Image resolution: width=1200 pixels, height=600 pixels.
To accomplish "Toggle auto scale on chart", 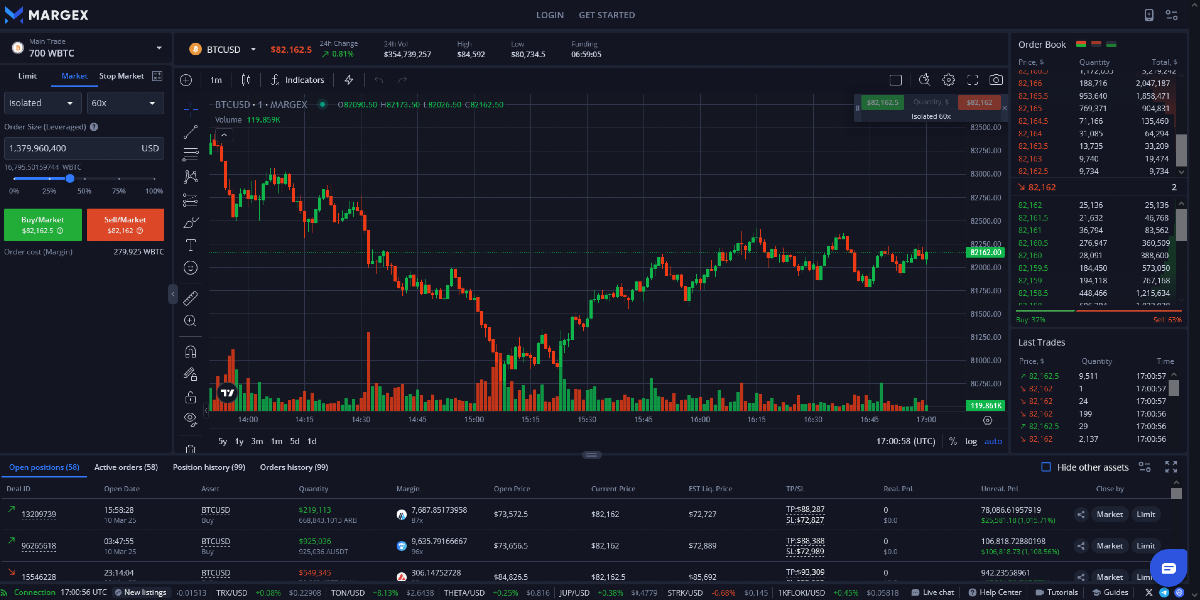I will pyautogui.click(x=993, y=441).
